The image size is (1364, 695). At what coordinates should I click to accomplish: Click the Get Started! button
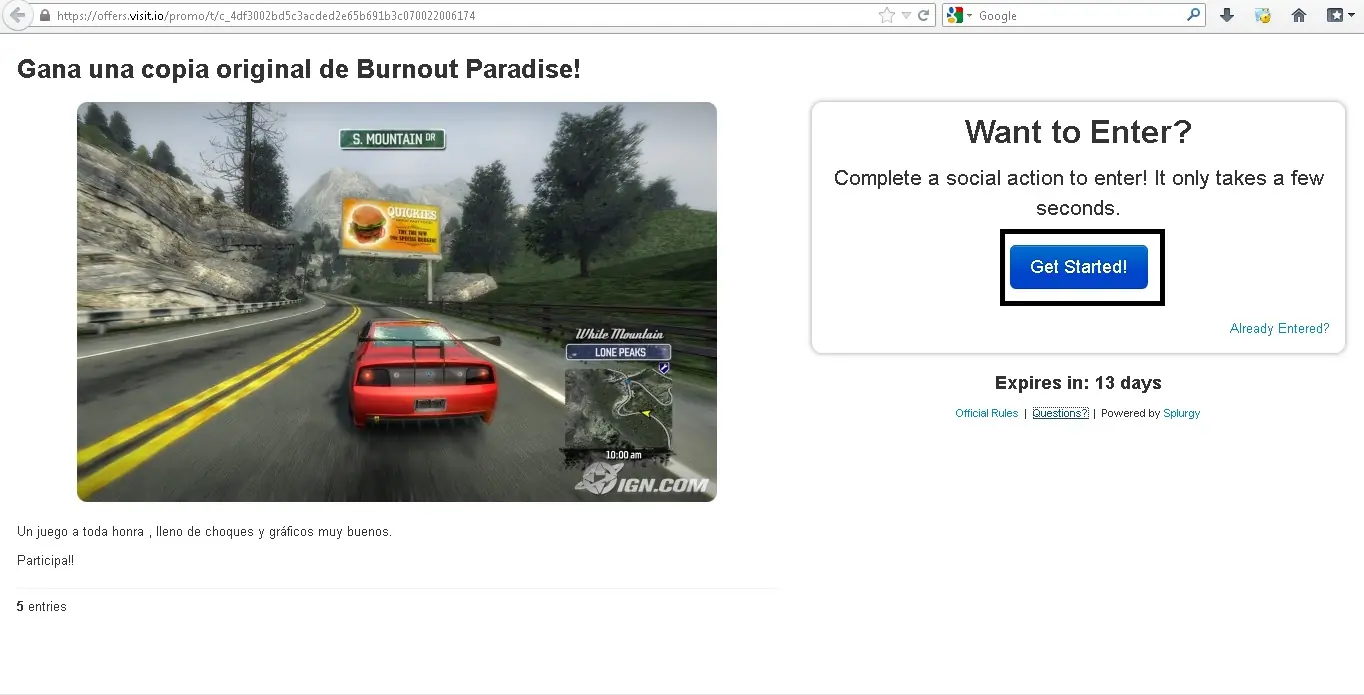point(1079,267)
